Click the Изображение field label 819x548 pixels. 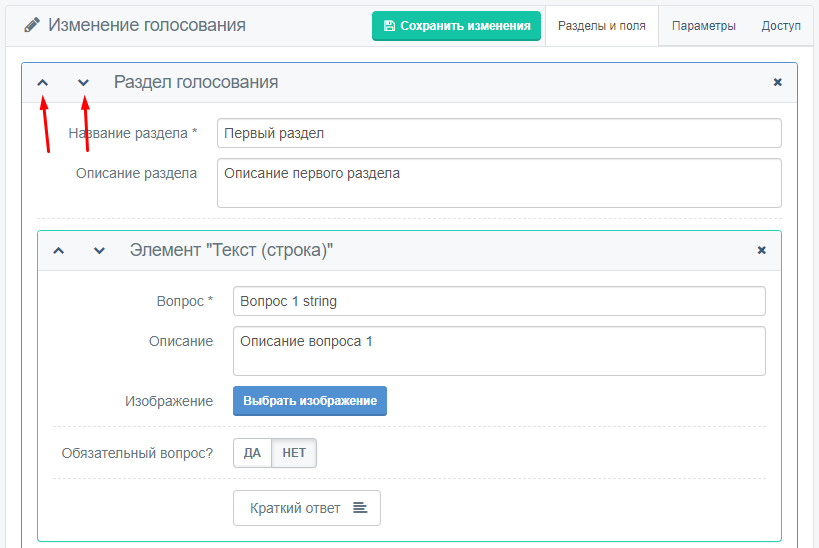click(169, 401)
